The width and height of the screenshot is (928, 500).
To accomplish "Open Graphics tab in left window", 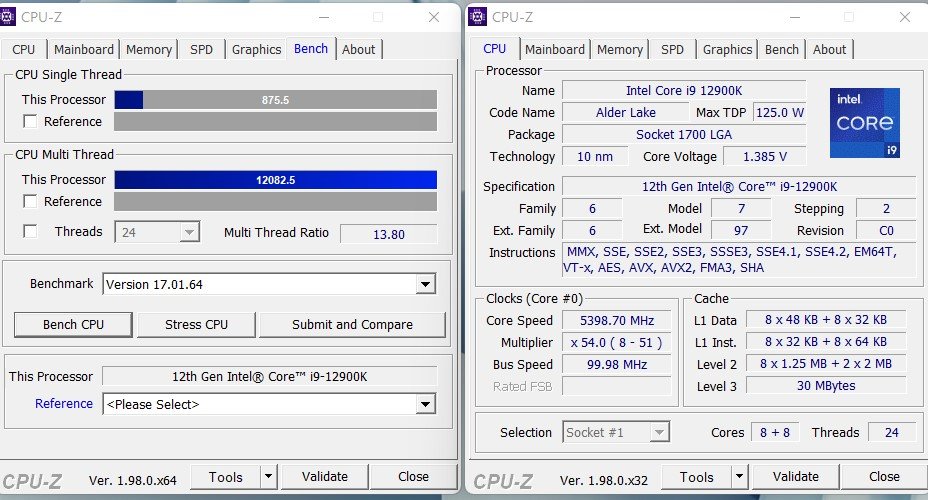I will pos(256,49).
